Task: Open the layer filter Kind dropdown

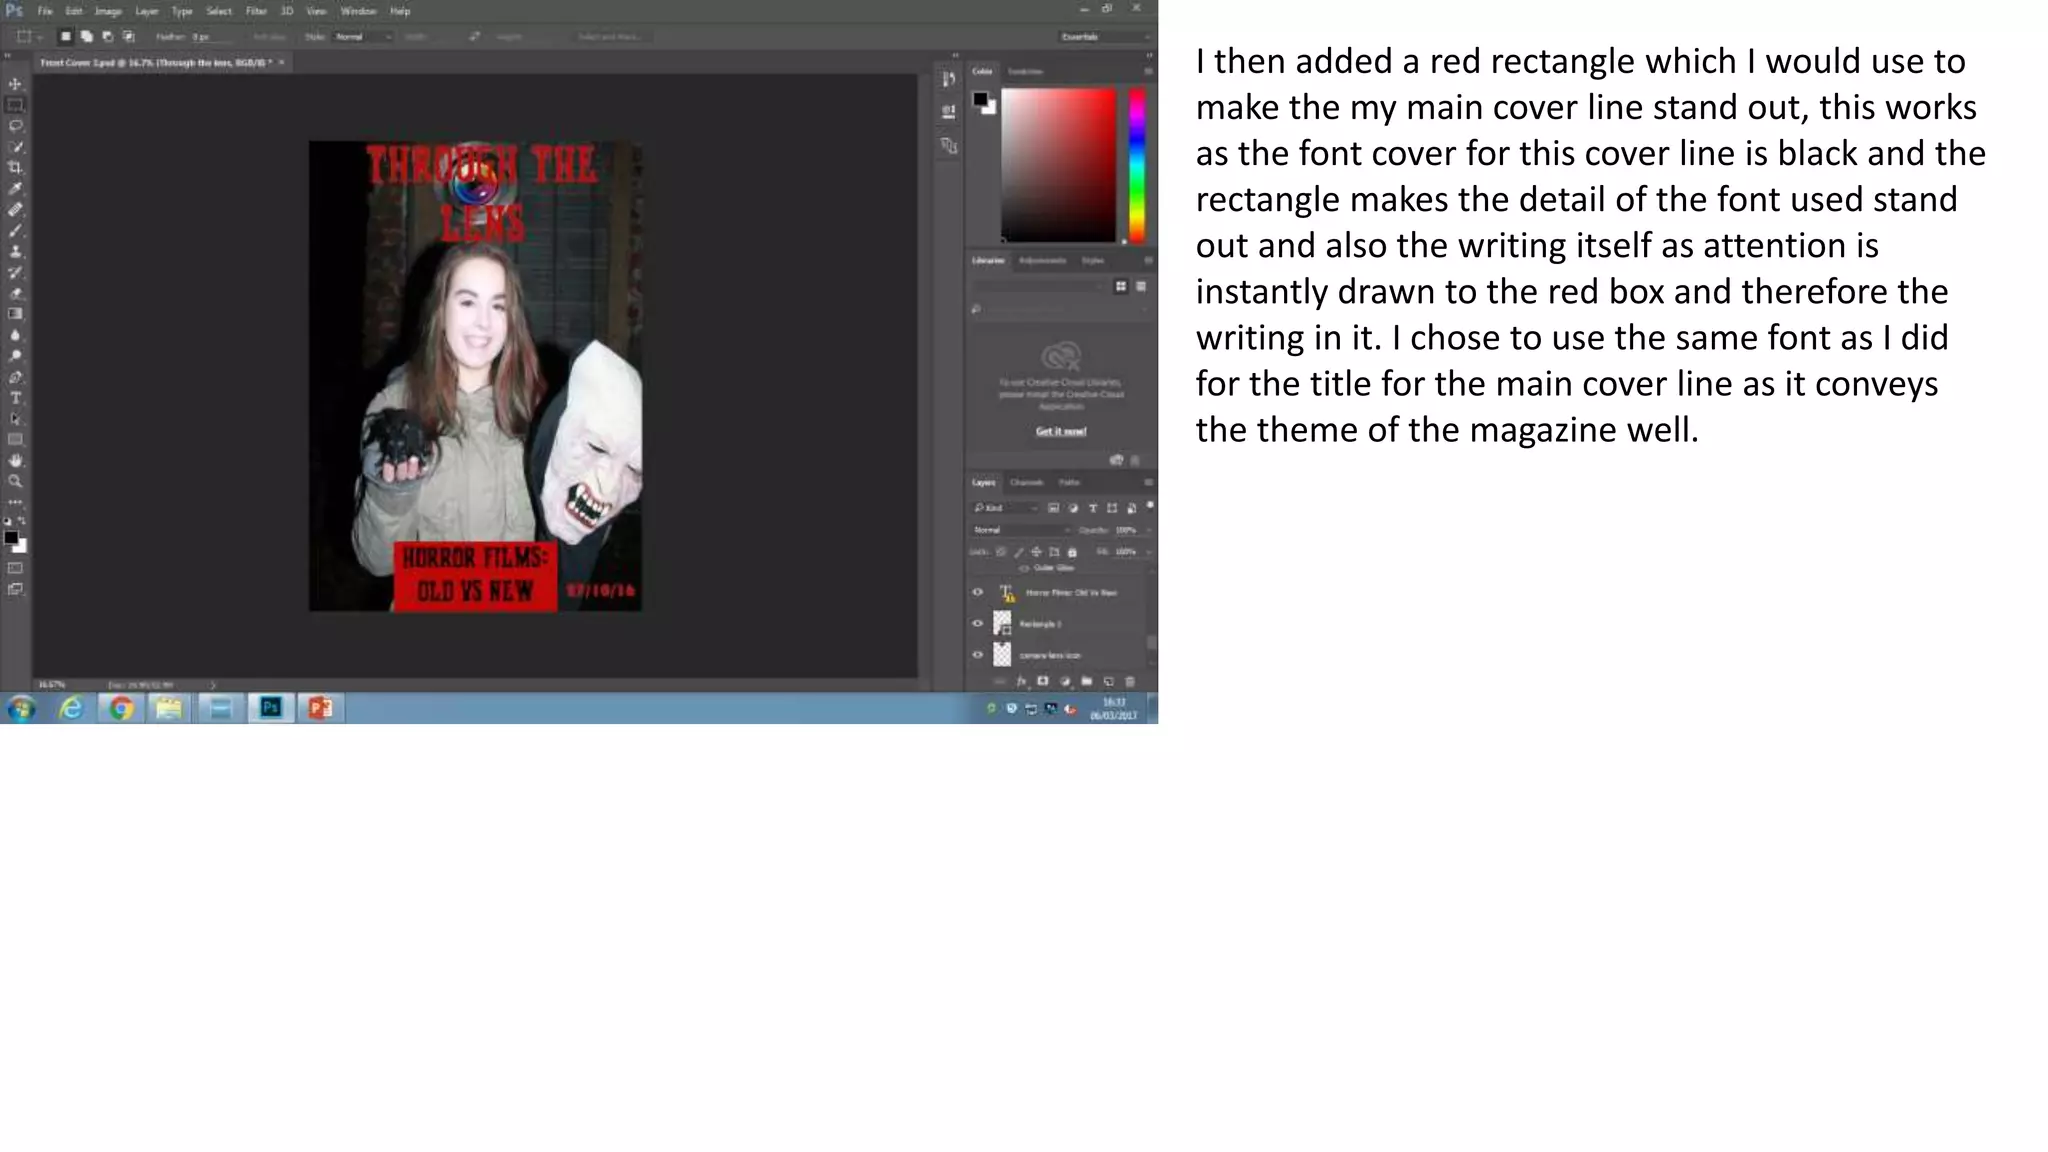Action: (x=1005, y=508)
